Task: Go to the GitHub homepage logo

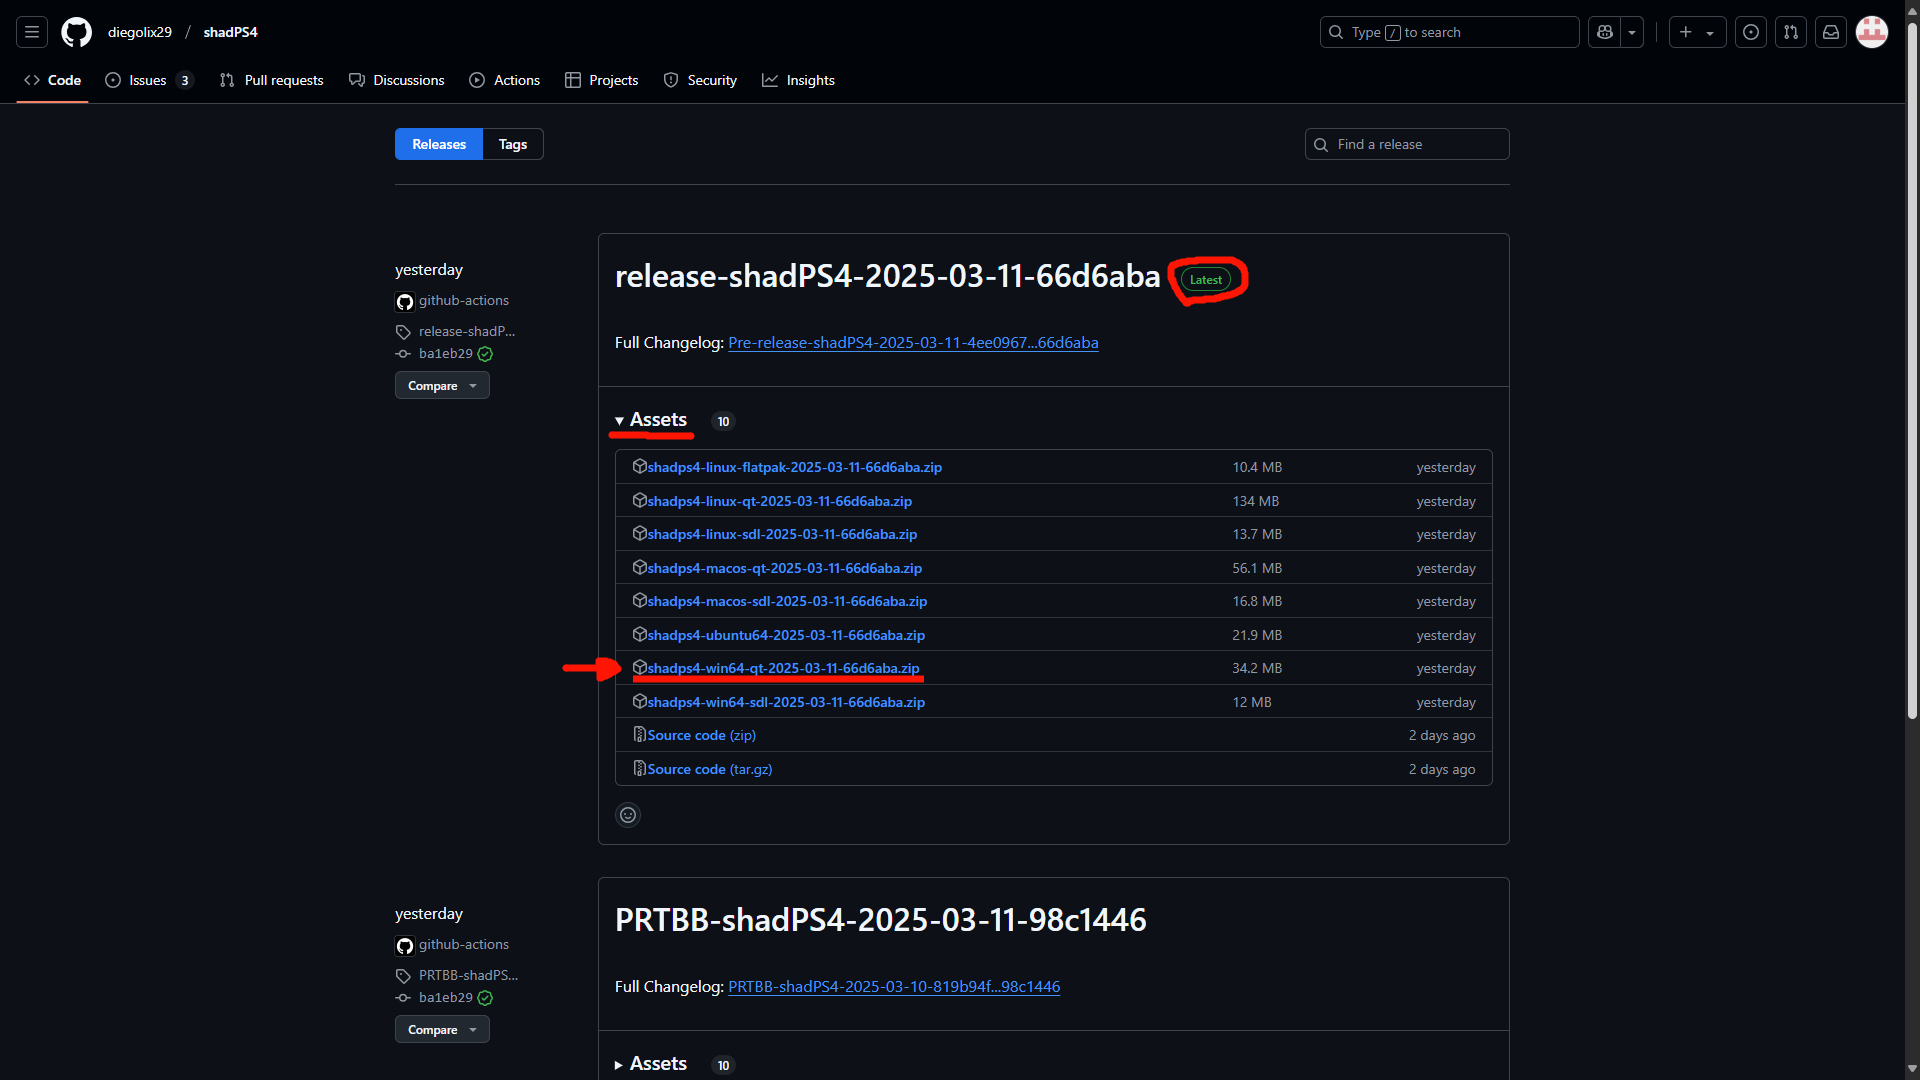Action: tap(76, 32)
